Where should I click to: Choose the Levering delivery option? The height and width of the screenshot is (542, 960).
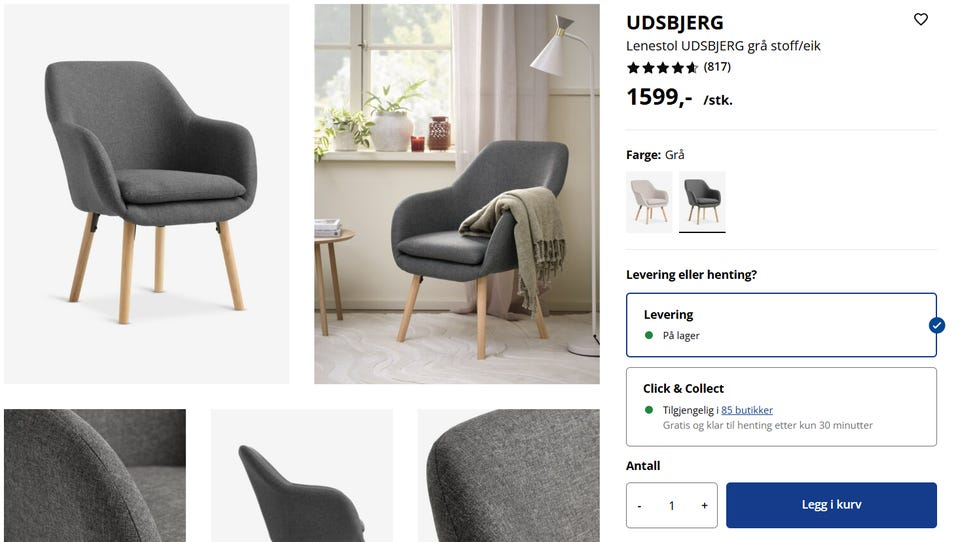pos(781,325)
